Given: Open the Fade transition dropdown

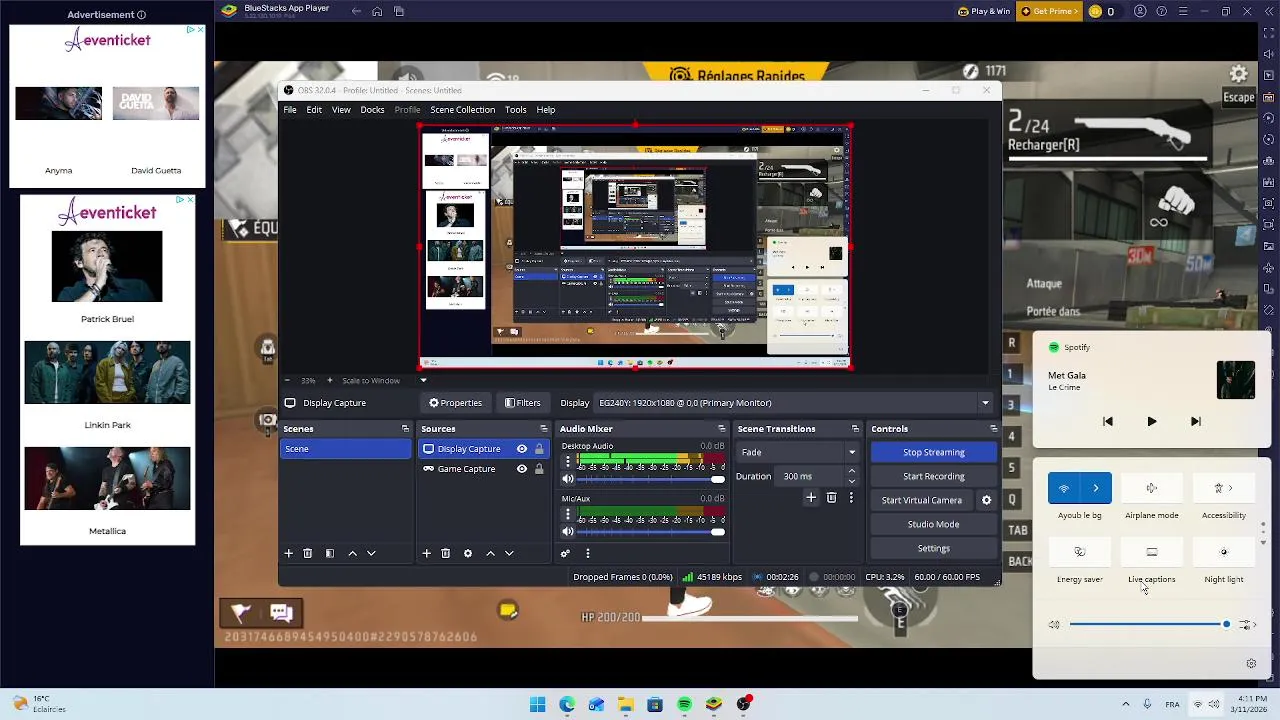Looking at the screenshot, I should pos(798,452).
